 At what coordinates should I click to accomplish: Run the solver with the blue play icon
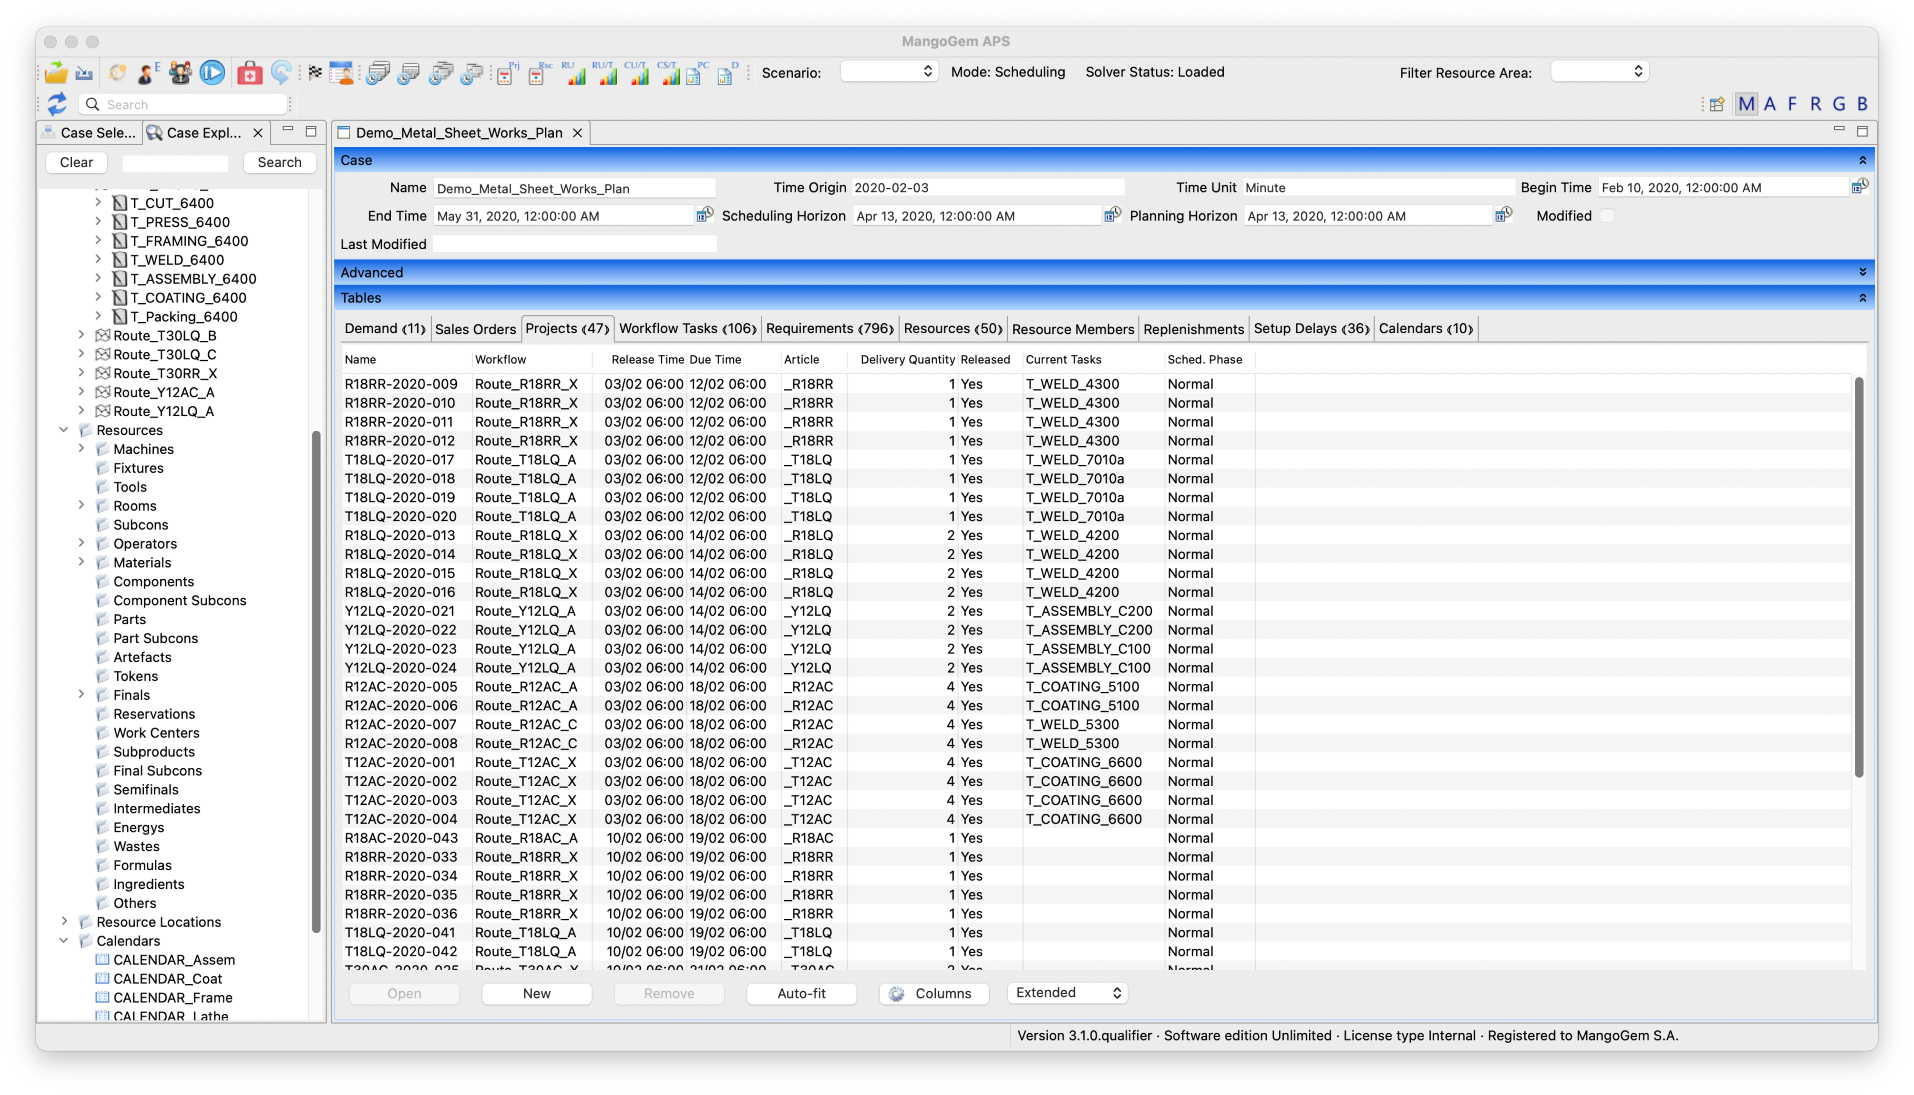pyautogui.click(x=212, y=72)
